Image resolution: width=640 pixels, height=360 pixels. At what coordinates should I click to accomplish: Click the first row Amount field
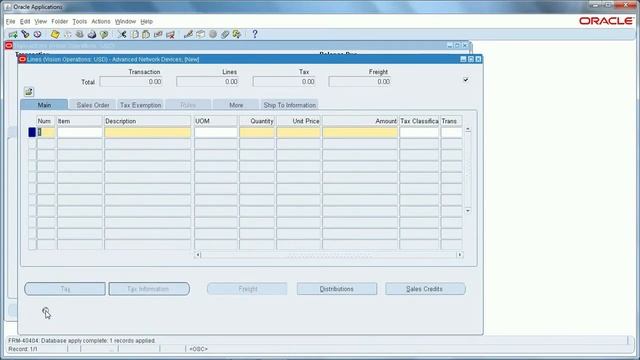[x=360, y=132]
